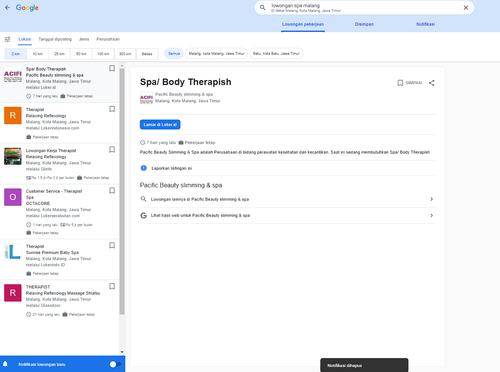Viewport: 500px width, 372px height.
Task: Open Lowongan lainnya di Pacific Beauty link
Action: click(x=287, y=199)
